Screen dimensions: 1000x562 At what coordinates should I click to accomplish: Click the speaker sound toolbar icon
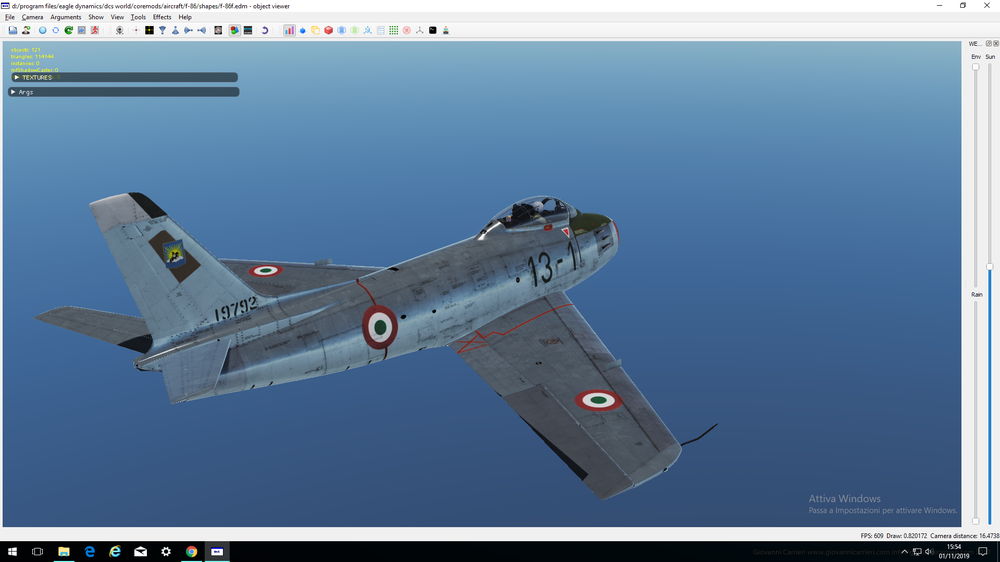(202, 30)
